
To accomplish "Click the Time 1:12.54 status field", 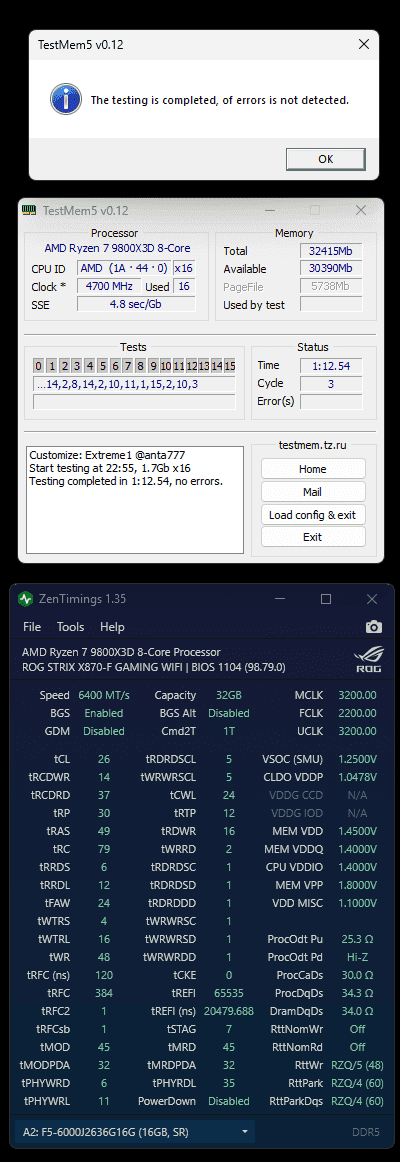I will 331,365.
